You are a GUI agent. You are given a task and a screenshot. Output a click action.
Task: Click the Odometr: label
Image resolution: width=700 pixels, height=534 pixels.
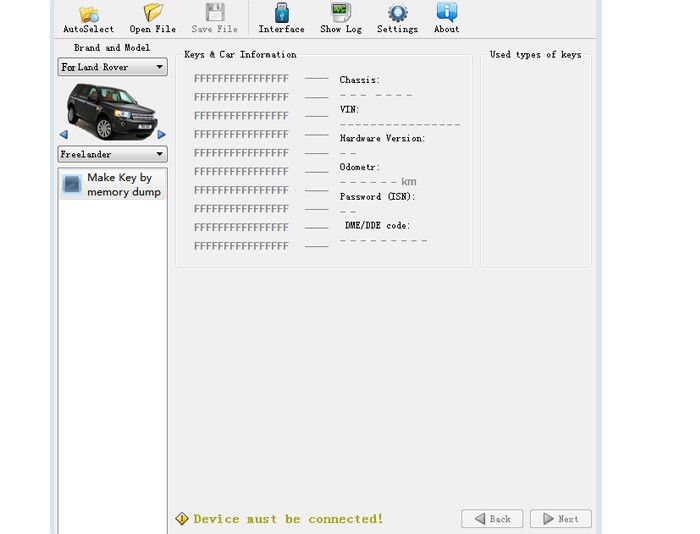point(359,167)
